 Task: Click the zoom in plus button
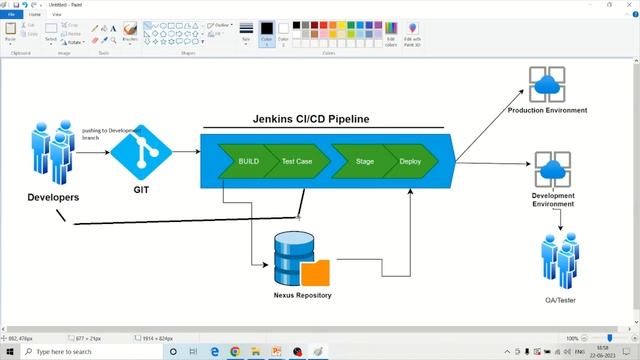pyautogui.click(x=635, y=338)
